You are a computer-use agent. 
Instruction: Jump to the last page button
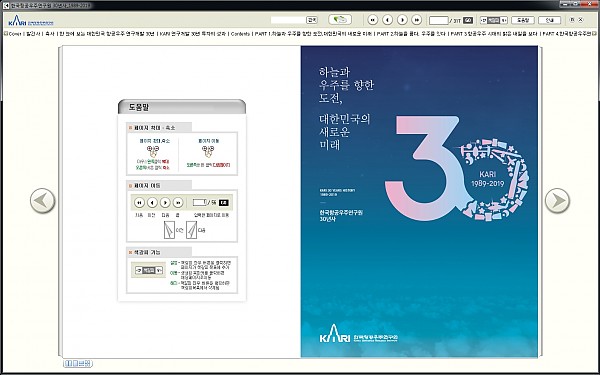click(417, 20)
